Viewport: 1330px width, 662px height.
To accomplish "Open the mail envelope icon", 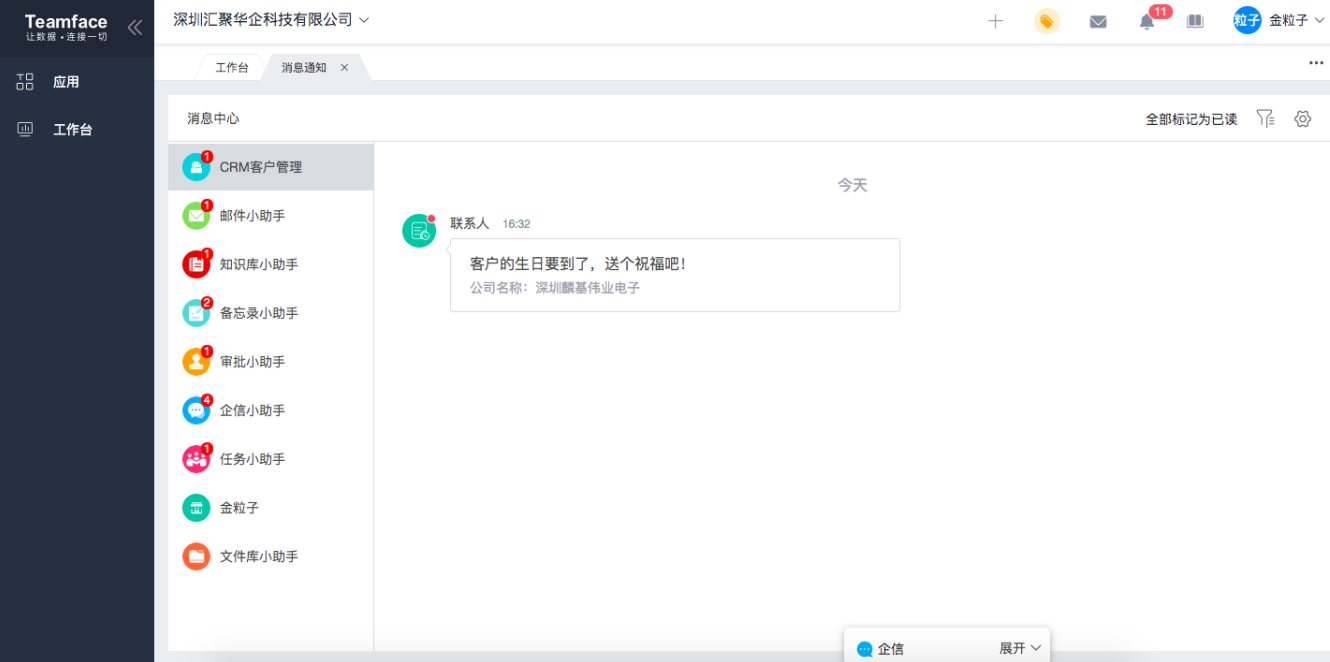I will [x=1098, y=22].
